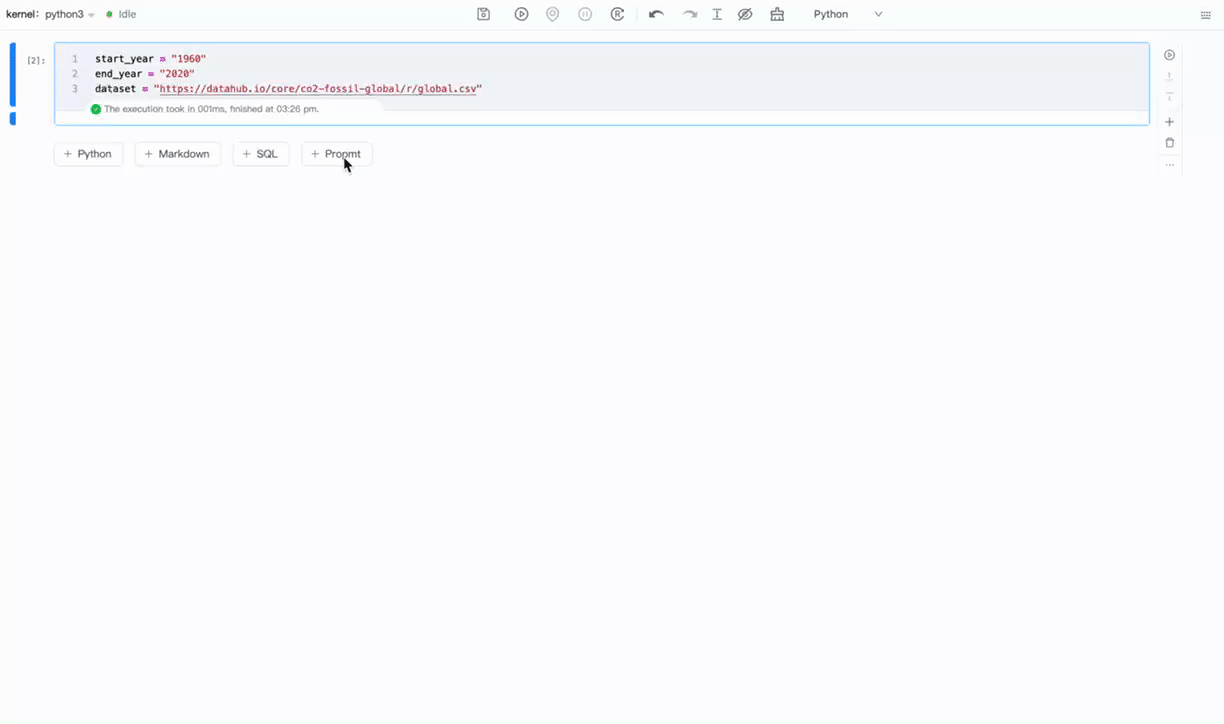Add a new SQL cell
The height and width of the screenshot is (724, 1224).
point(261,154)
